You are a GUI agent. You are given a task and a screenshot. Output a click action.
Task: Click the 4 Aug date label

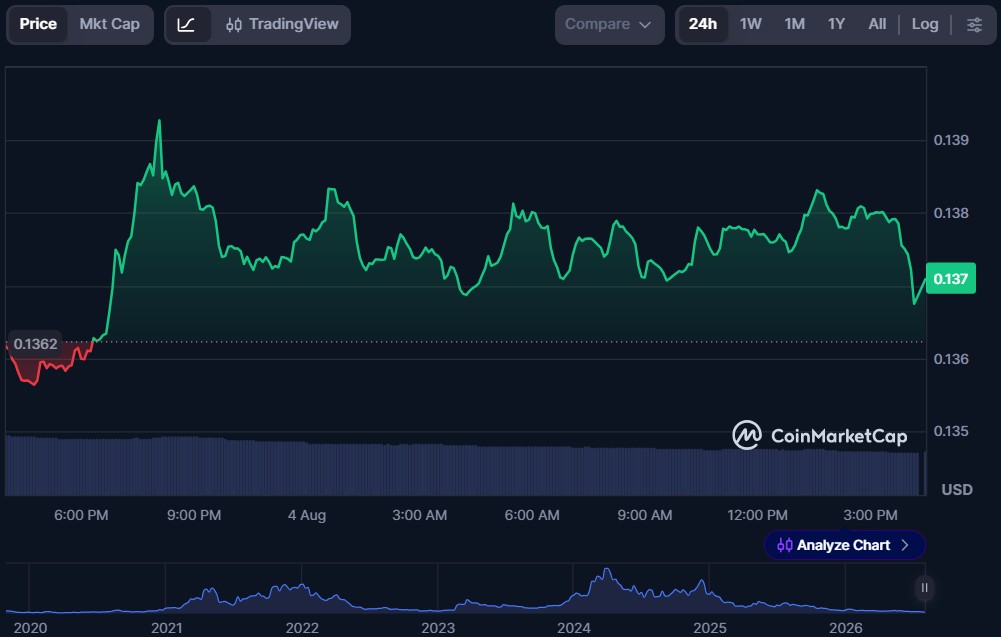click(306, 515)
